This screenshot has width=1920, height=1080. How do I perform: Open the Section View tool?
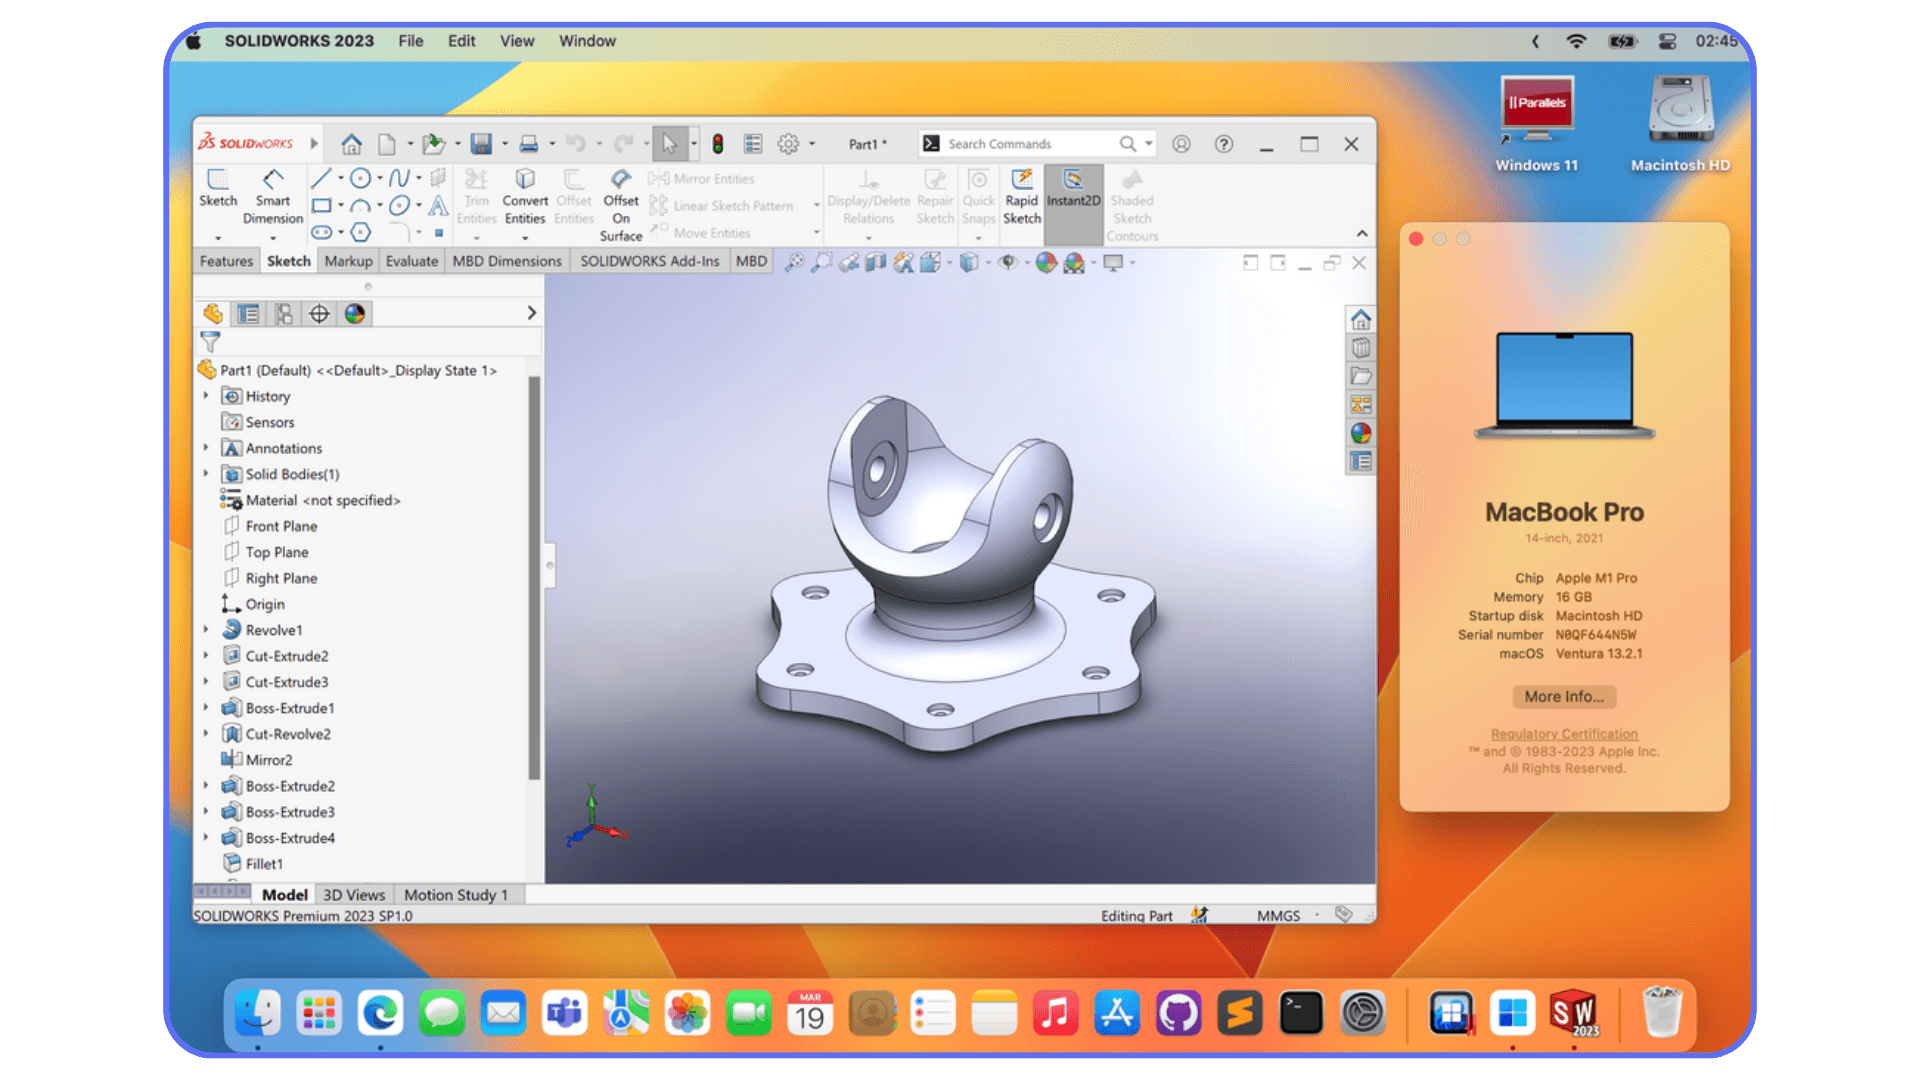pos(877,262)
